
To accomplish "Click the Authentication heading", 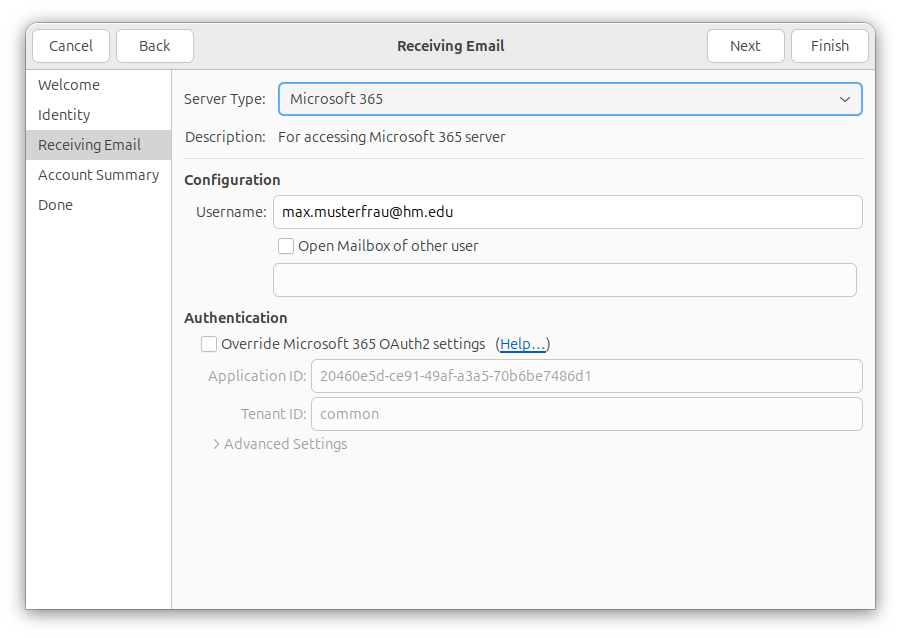I will [236, 318].
